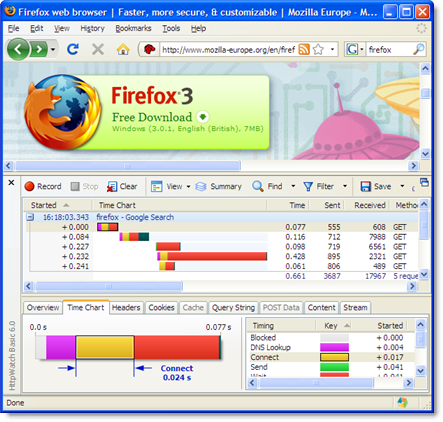Click the Record button in HttpWatch
The width and height of the screenshot is (443, 422).
(x=43, y=186)
